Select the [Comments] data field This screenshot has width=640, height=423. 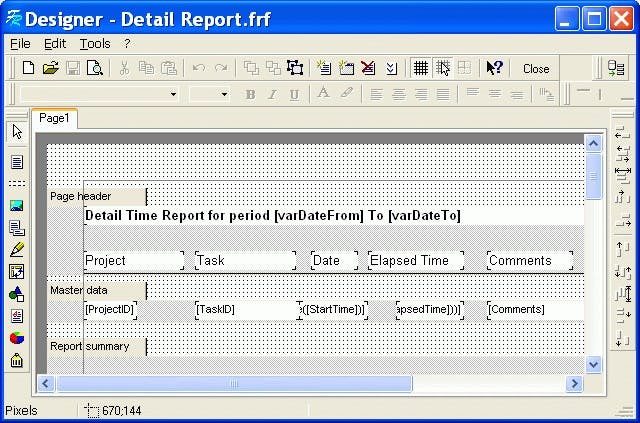pyautogui.click(x=536, y=309)
